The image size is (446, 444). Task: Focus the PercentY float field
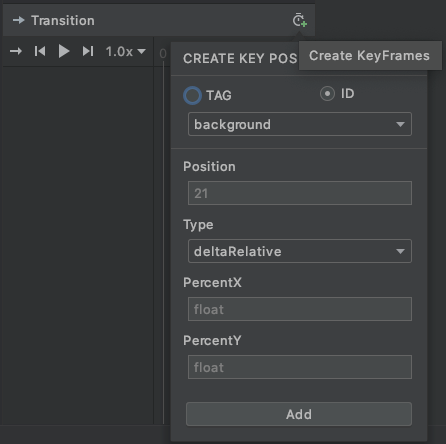(300, 367)
